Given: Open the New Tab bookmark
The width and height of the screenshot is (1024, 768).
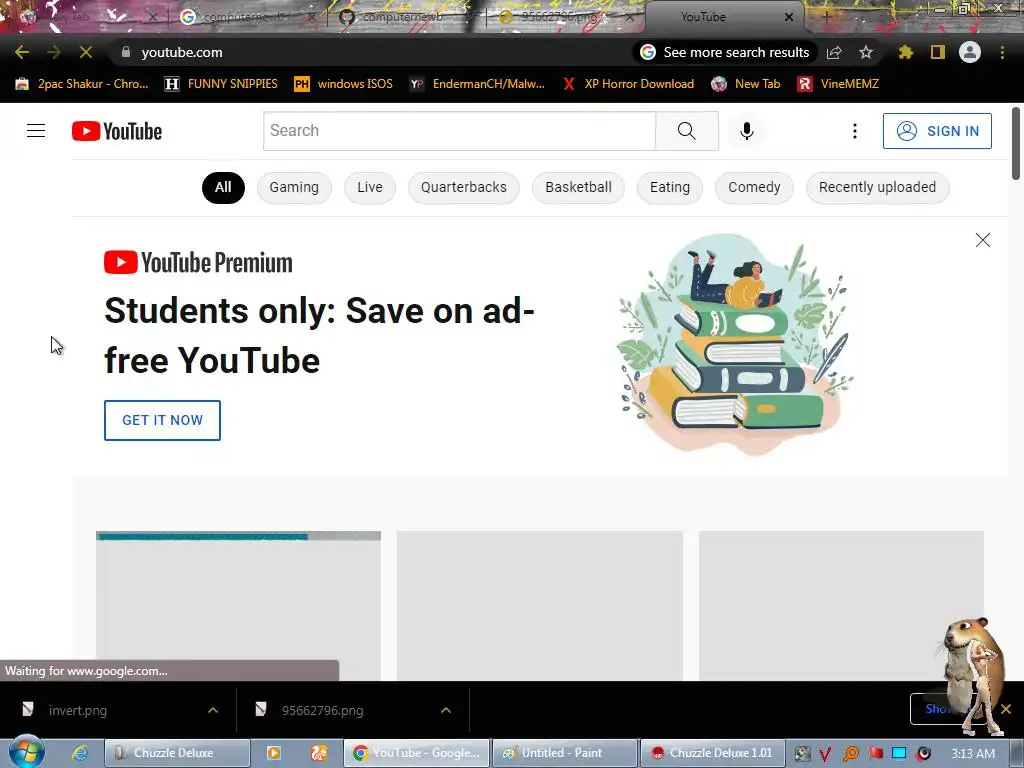Looking at the screenshot, I should point(746,84).
